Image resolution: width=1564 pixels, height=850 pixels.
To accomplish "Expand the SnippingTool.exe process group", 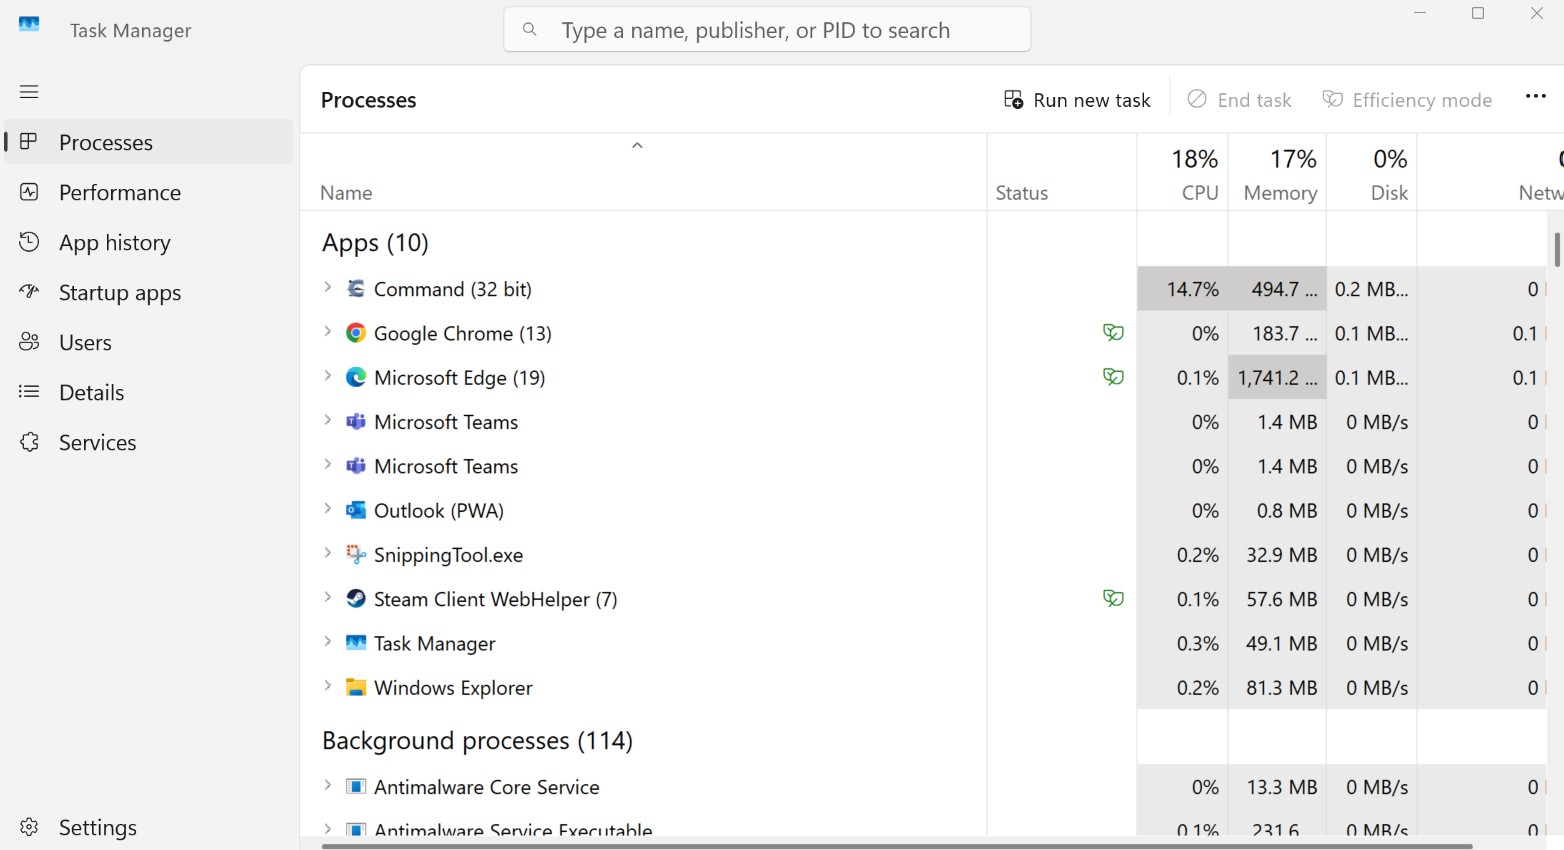I will pyautogui.click(x=327, y=552).
